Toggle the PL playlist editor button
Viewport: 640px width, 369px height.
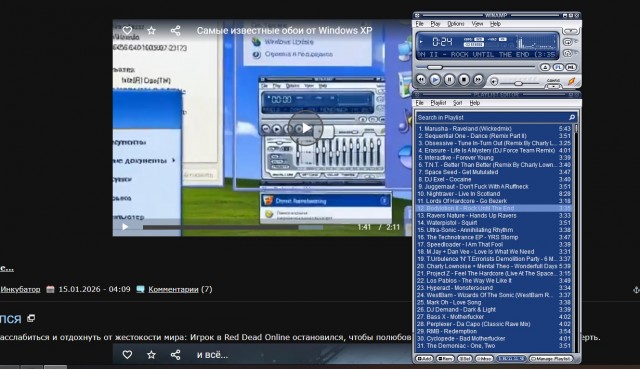click(558, 67)
